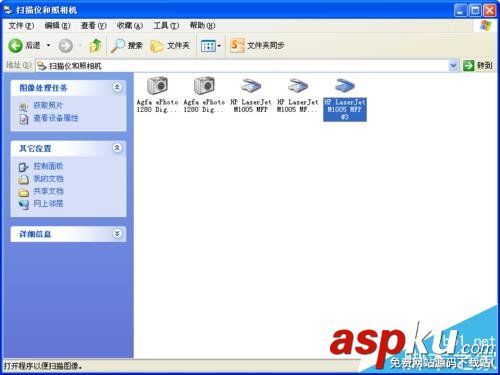Select the first Agfa ePhoto 1280 camera icon
The height and width of the screenshot is (375, 500).
click(x=157, y=86)
